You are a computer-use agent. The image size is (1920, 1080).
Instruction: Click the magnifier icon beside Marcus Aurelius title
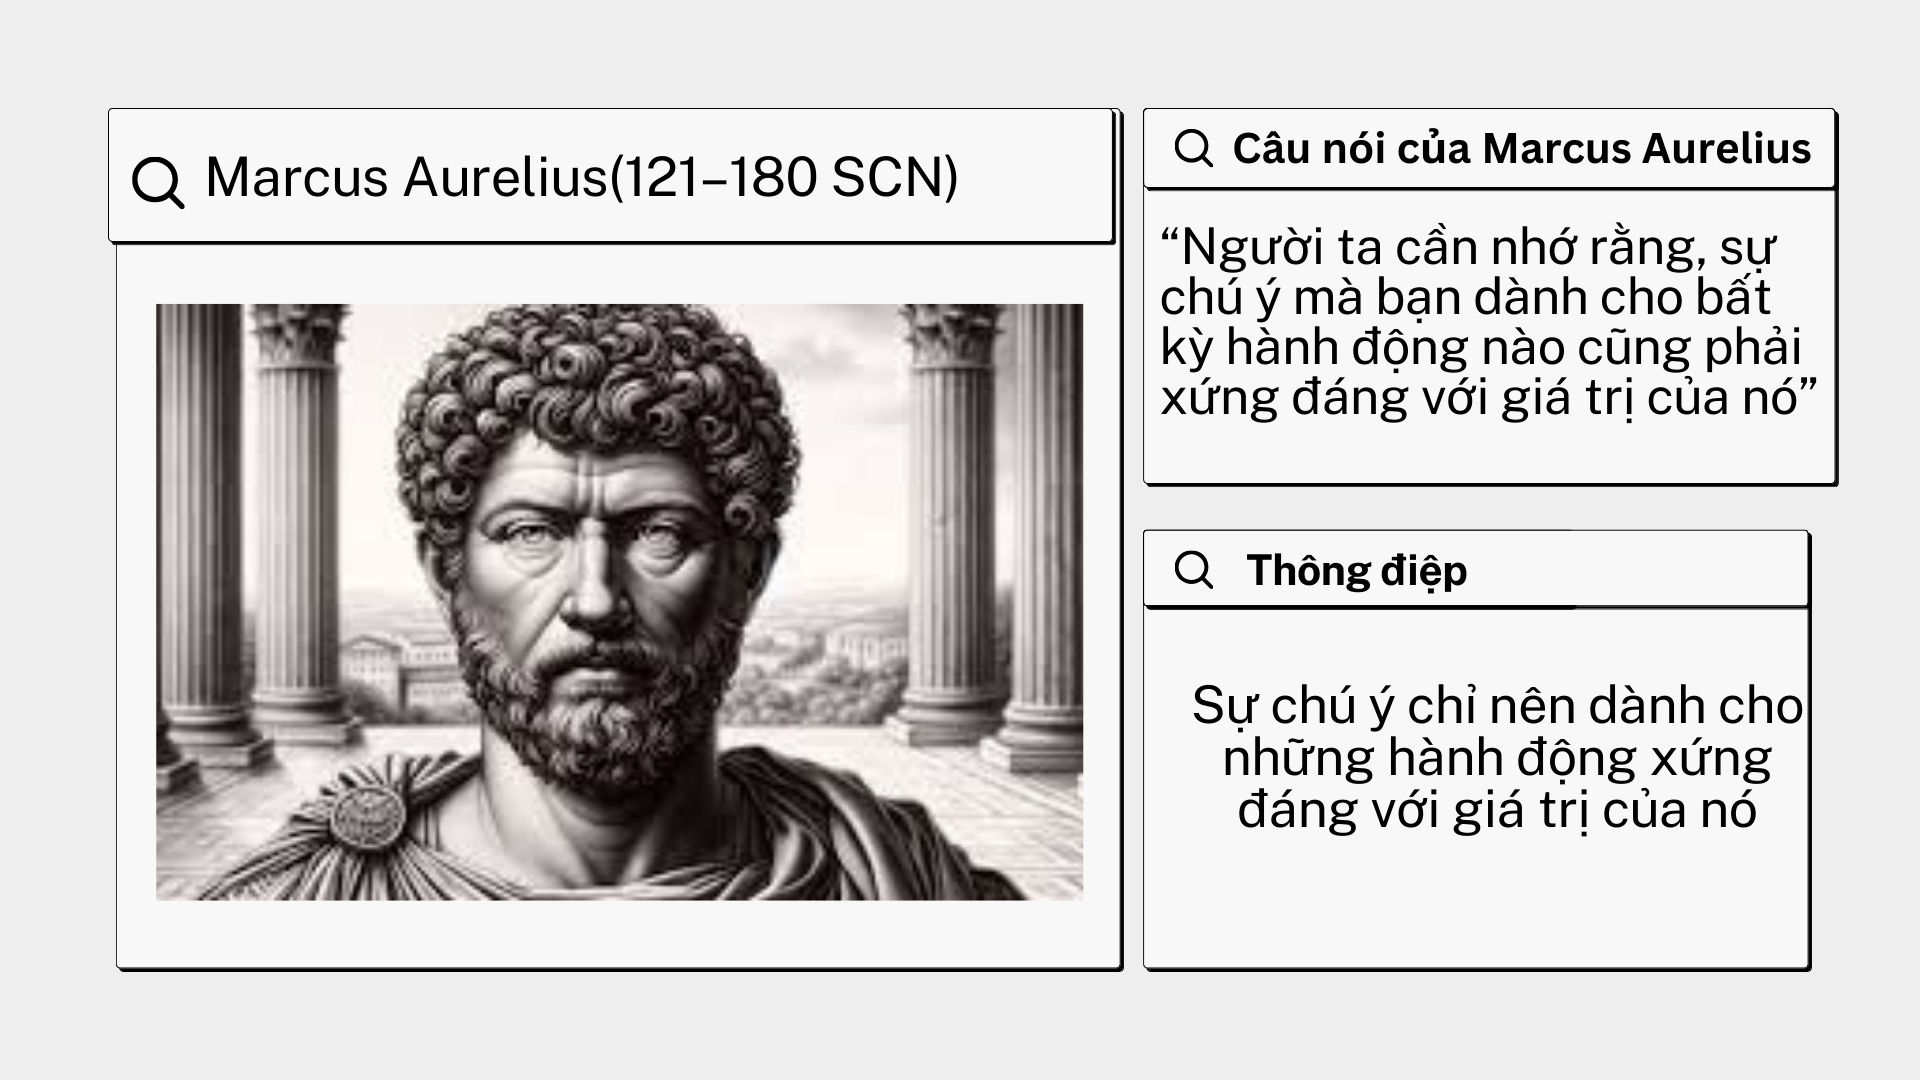tap(158, 182)
